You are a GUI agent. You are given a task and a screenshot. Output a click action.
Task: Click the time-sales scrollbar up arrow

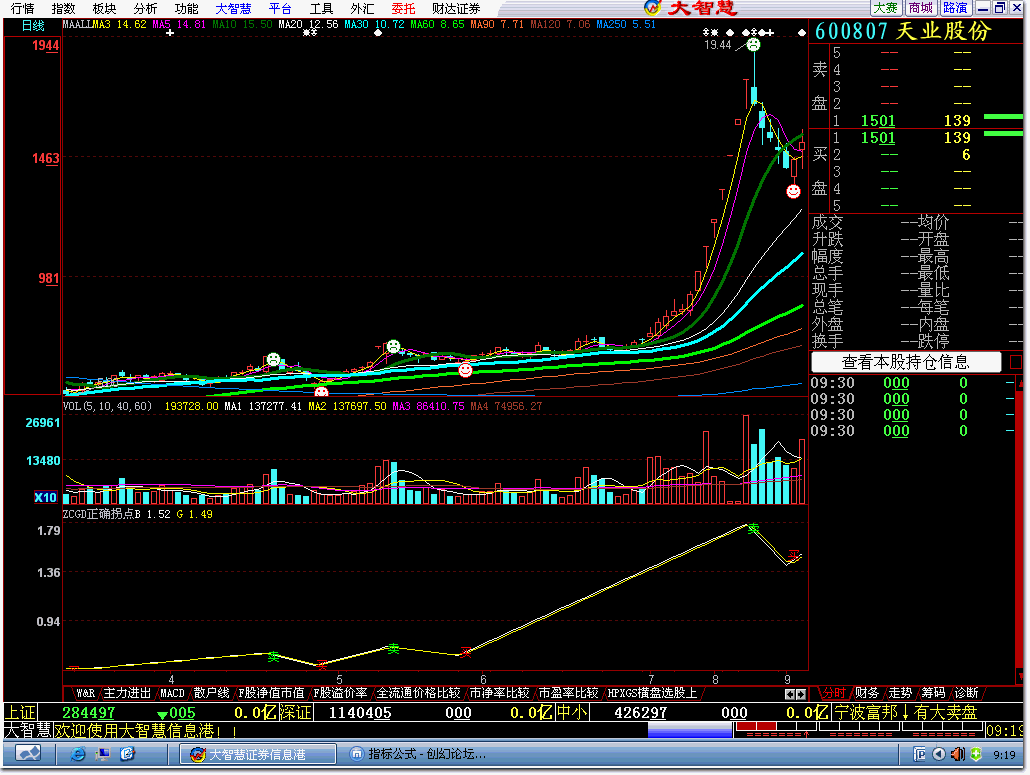click(1019, 382)
